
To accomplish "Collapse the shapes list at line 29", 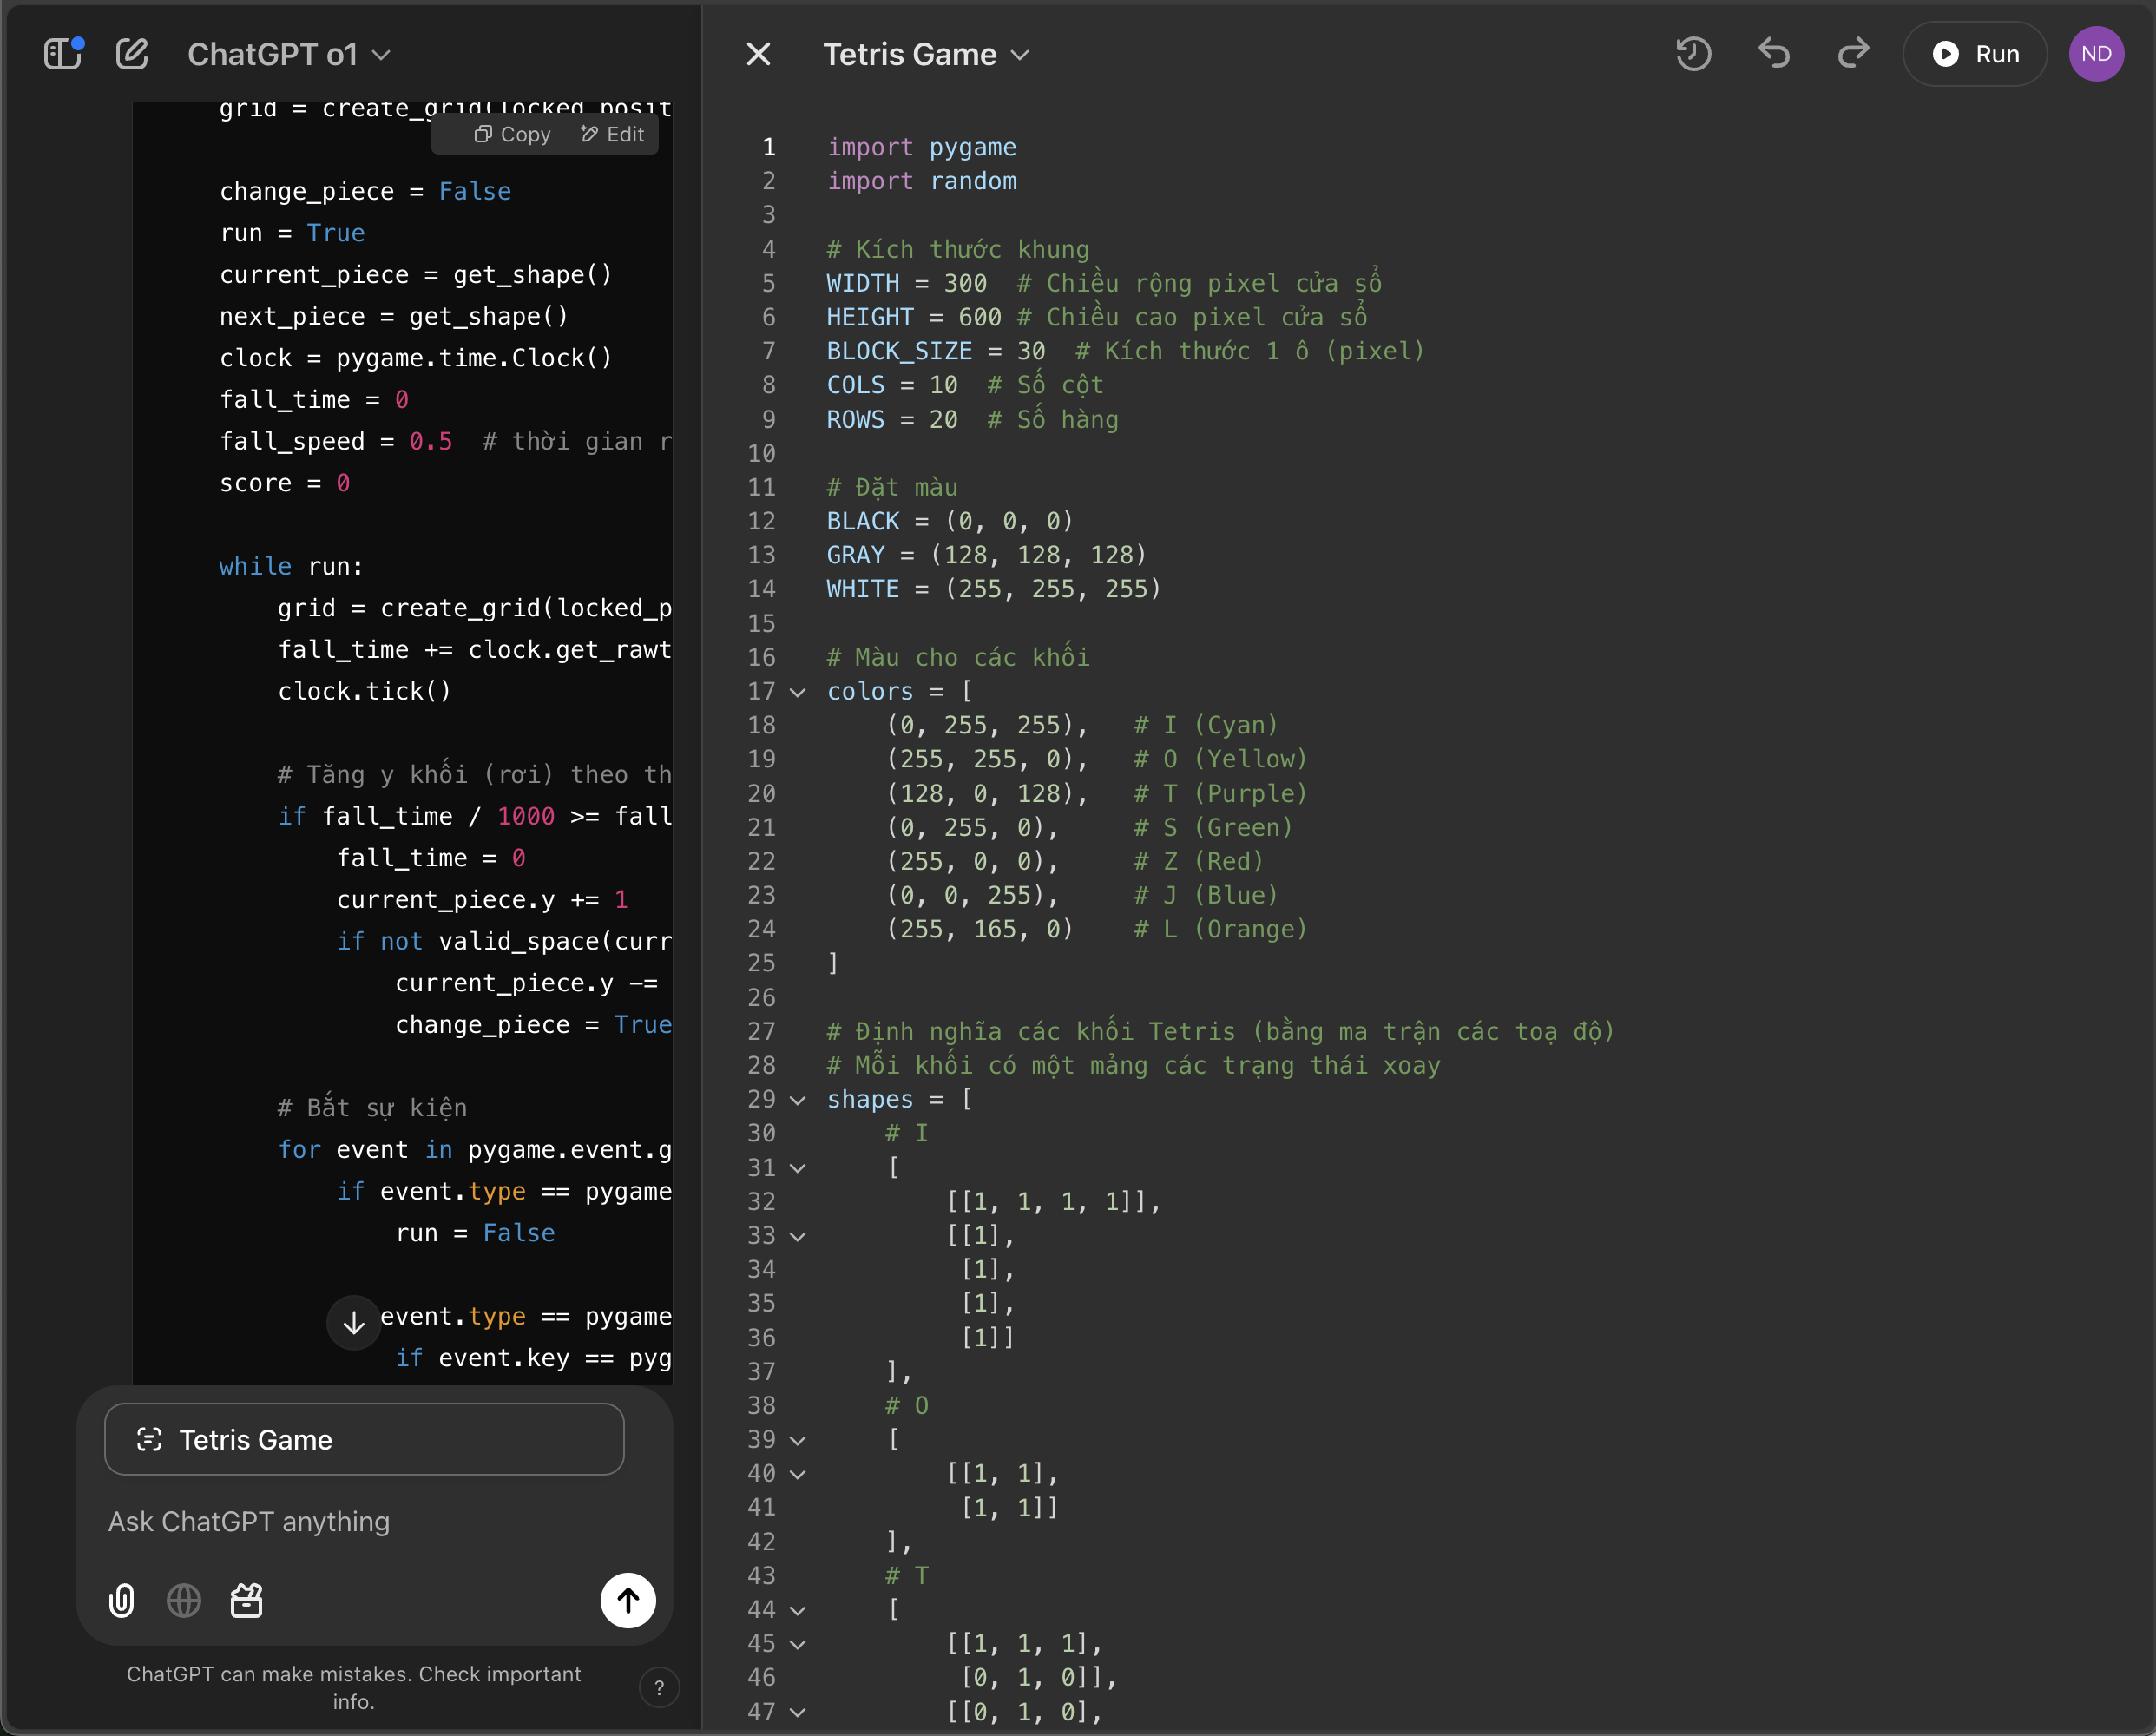I will click(797, 1100).
